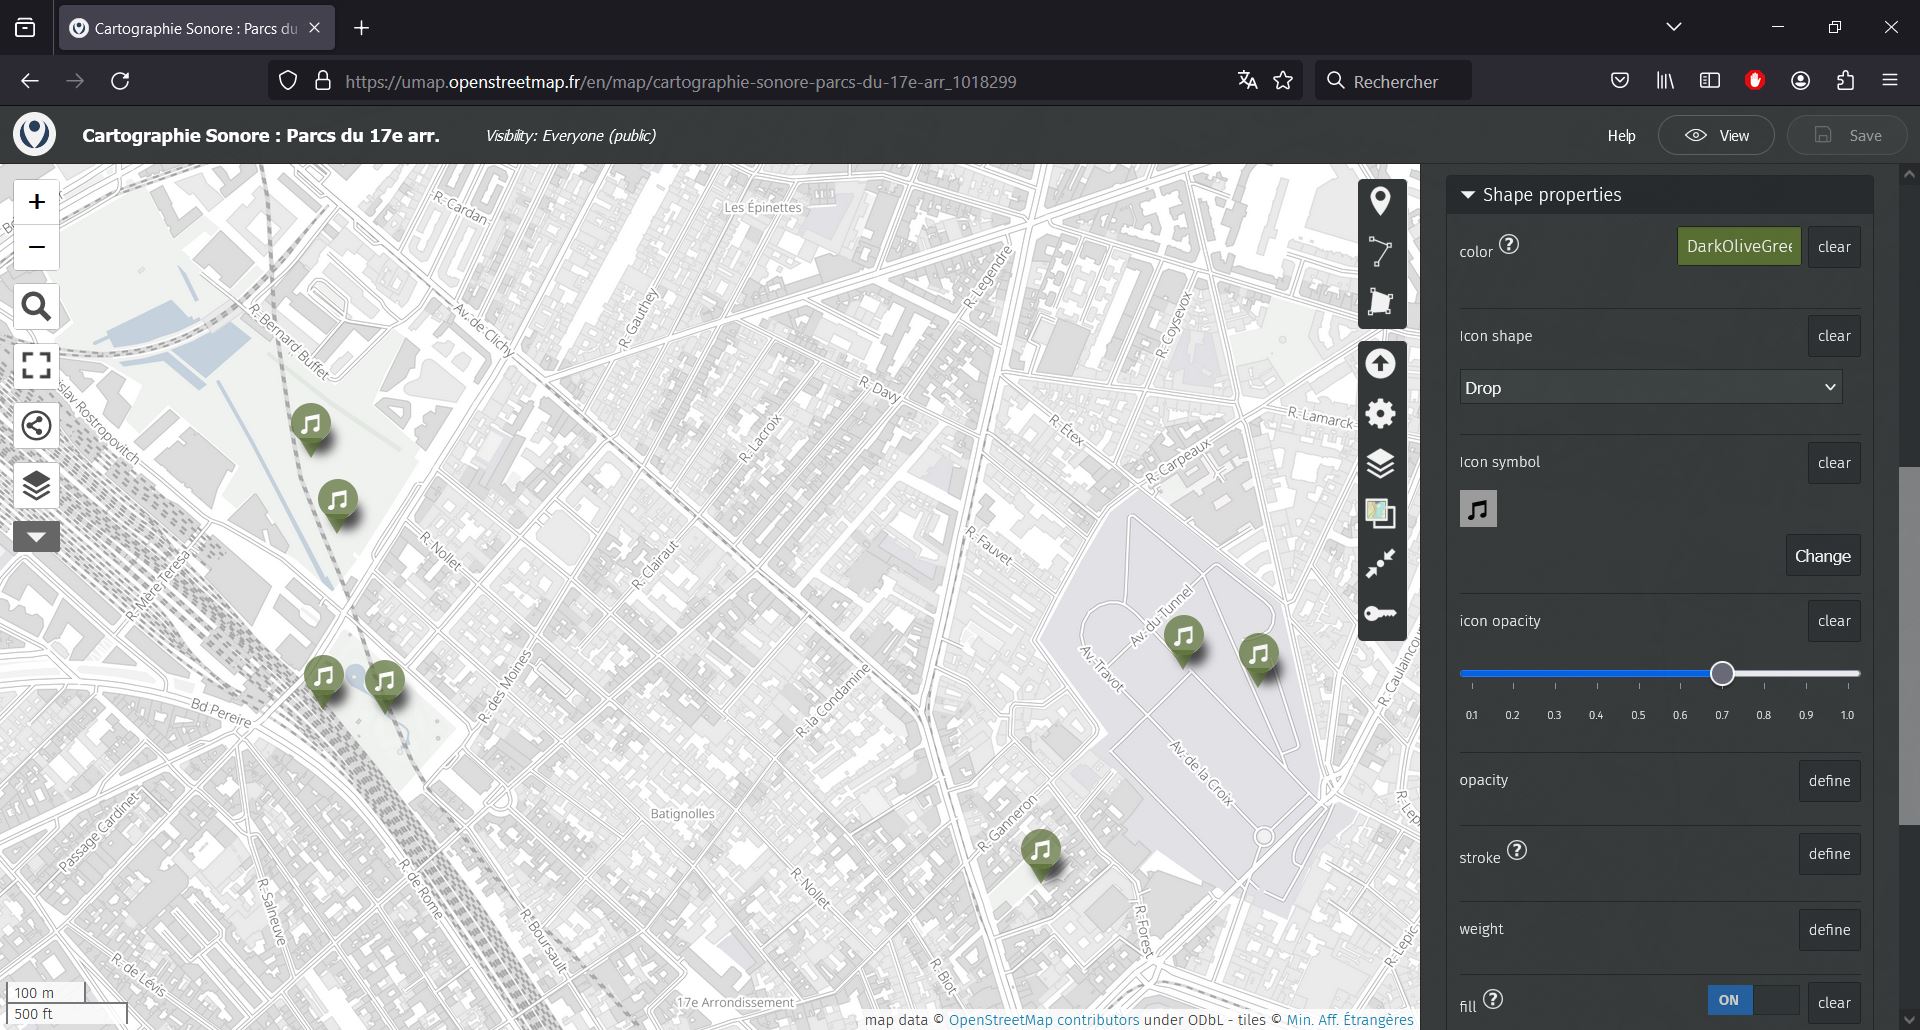Open help for fill property

(1493, 999)
